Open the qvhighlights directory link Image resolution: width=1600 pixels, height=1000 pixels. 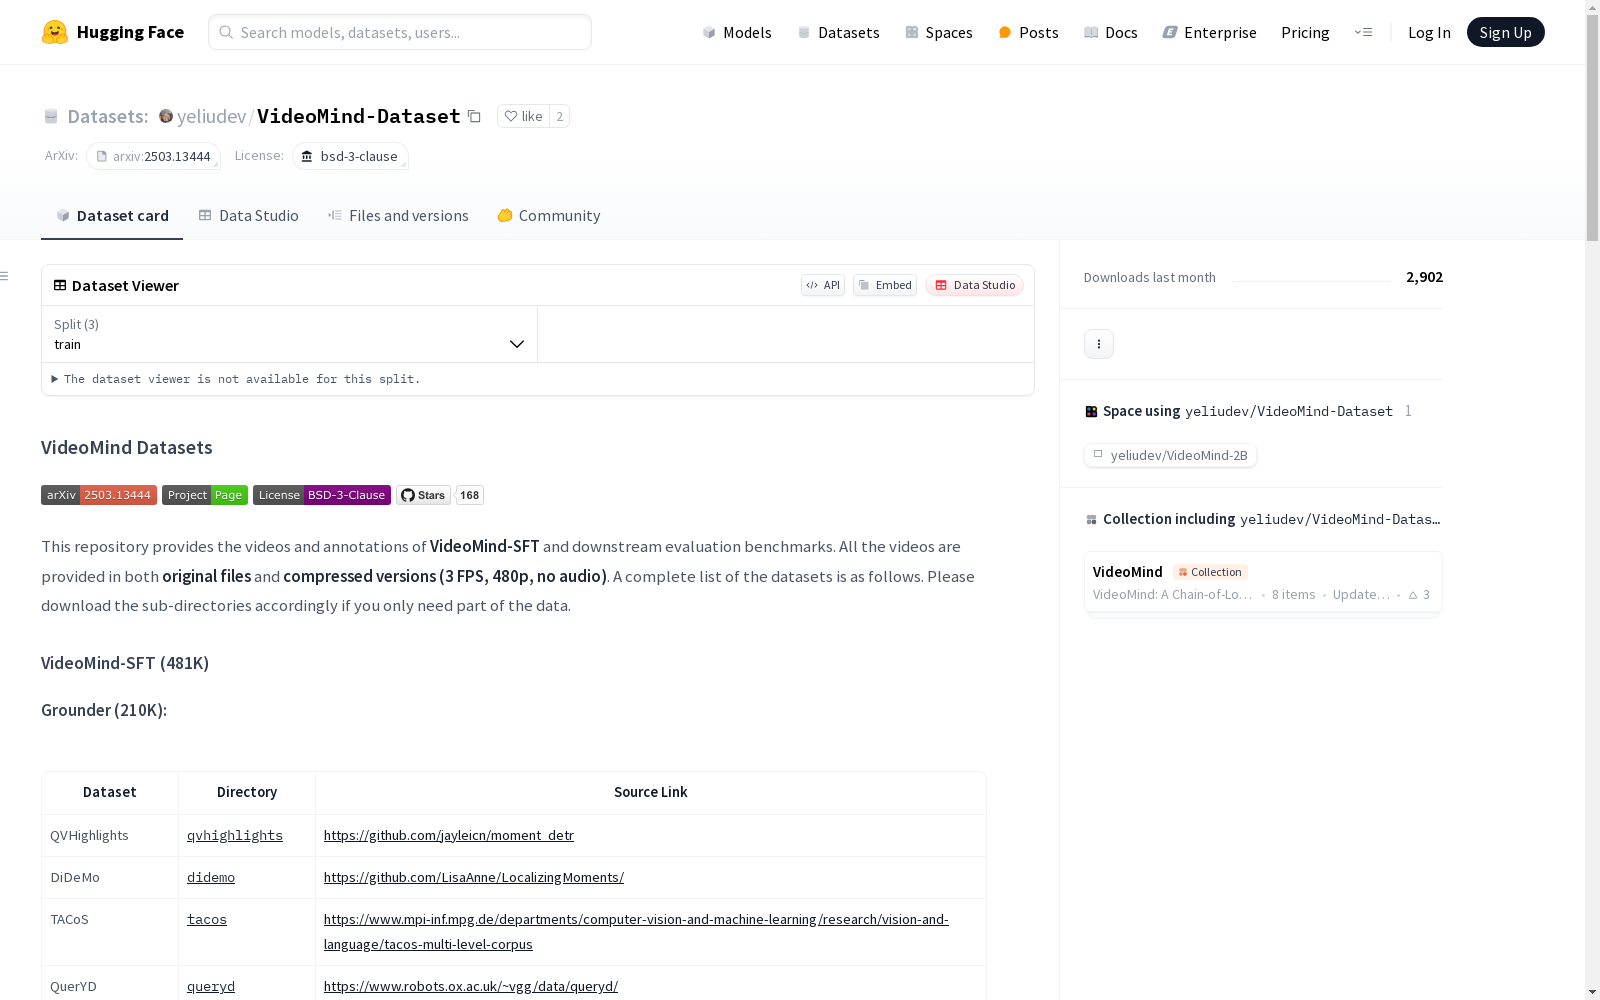pyautogui.click(x=235, y=836)
